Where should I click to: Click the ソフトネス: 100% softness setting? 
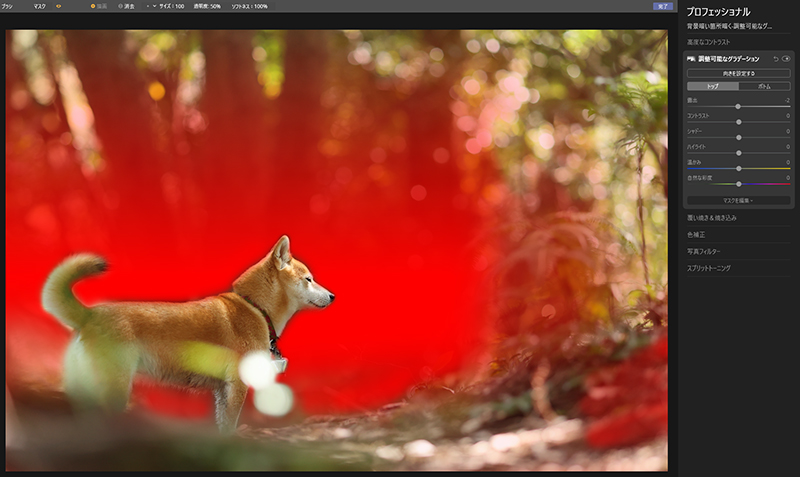pos(249,6)
